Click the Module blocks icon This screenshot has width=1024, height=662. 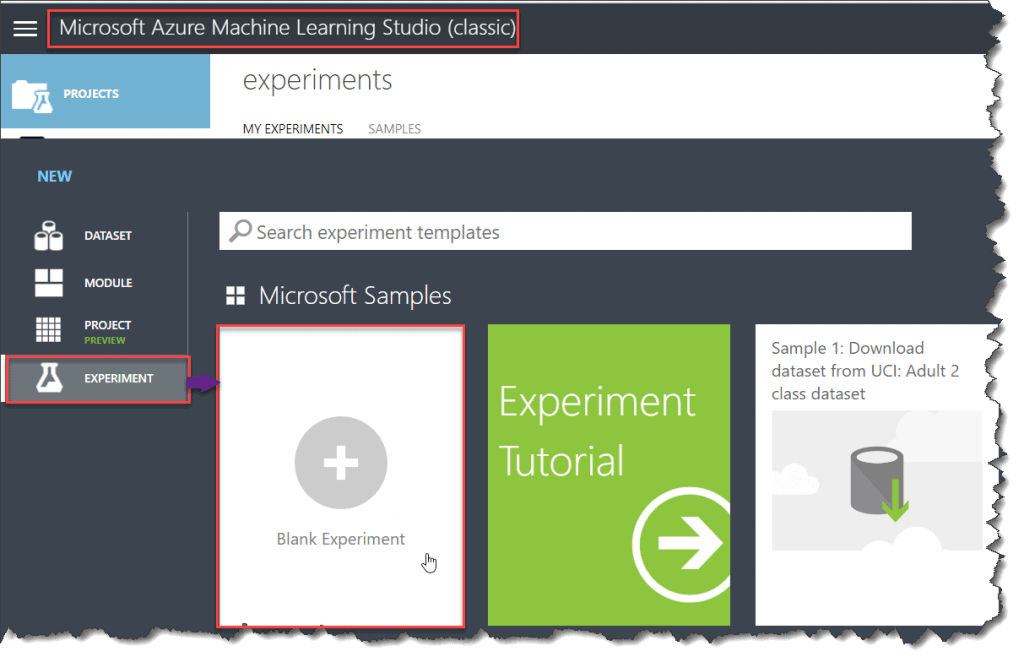(x=48, y=283)
